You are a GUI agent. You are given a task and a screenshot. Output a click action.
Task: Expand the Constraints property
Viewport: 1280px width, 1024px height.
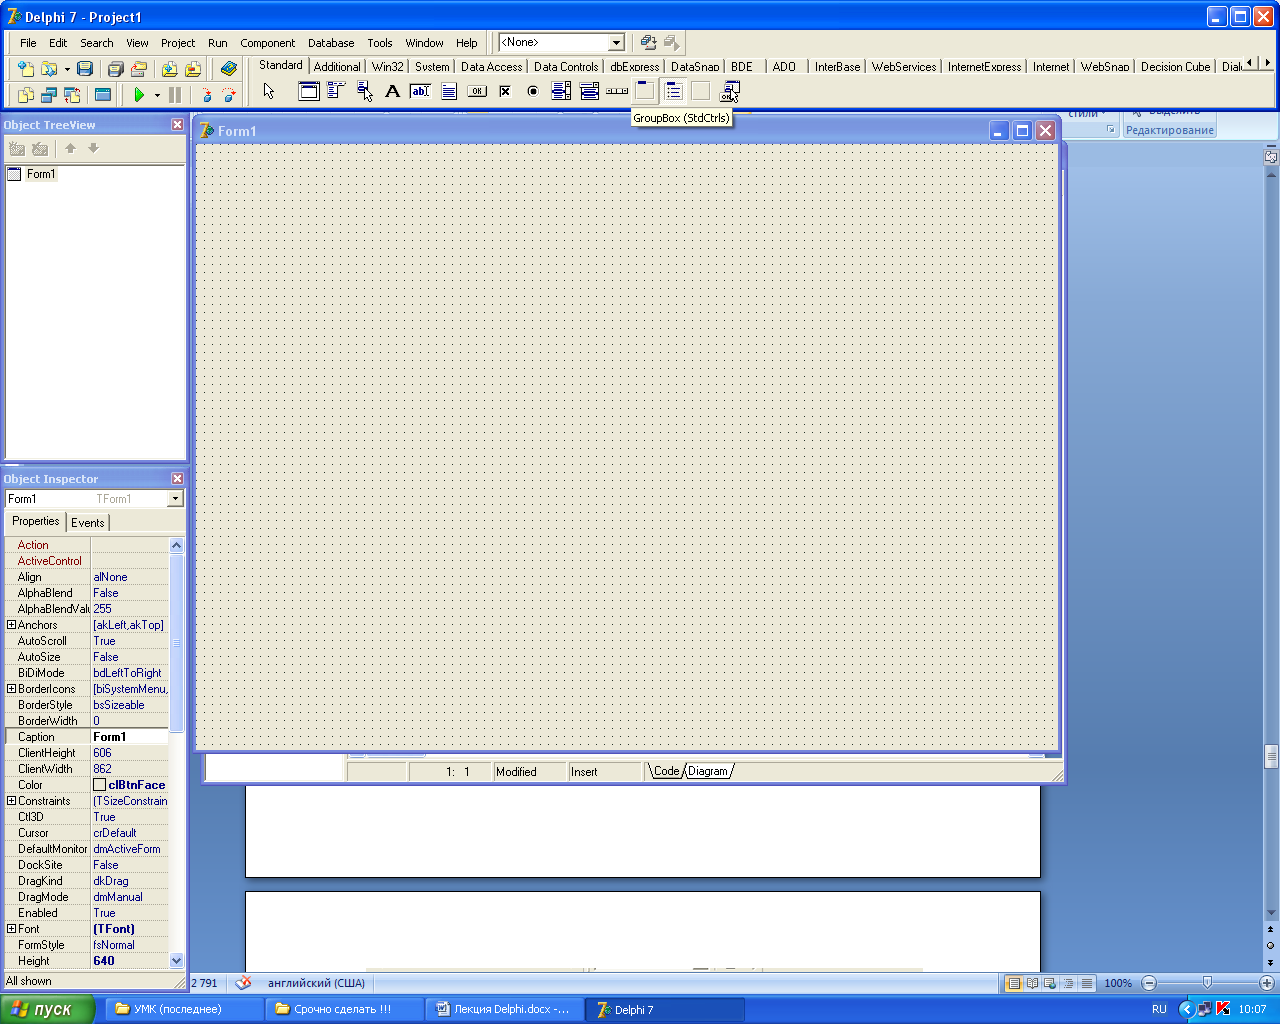11,801
